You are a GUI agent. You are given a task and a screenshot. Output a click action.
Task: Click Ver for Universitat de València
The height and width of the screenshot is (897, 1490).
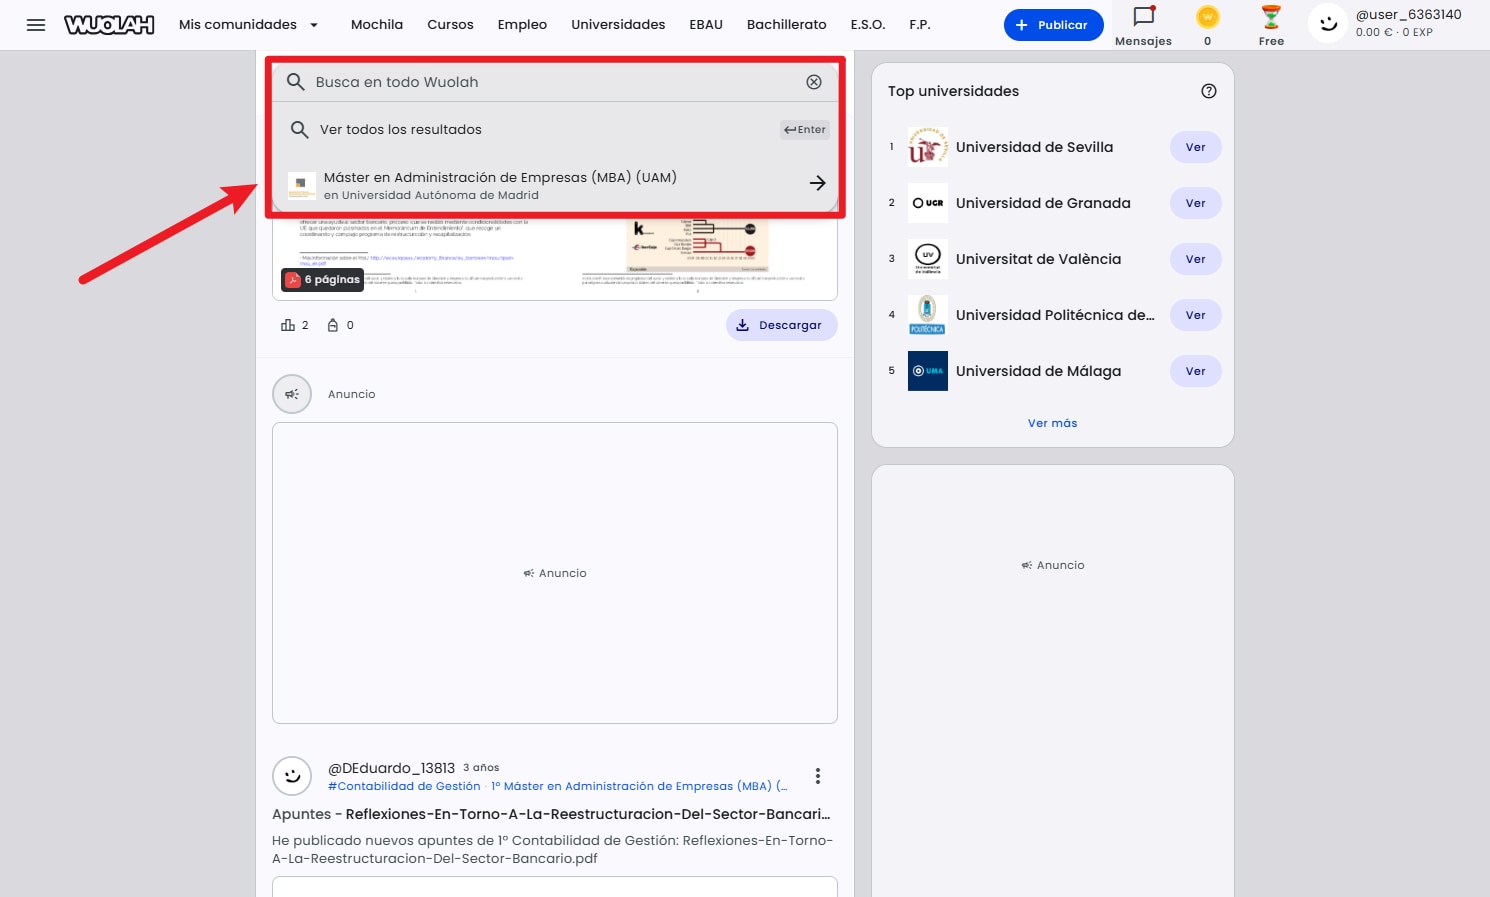pyautogui.click(x=1195, y=259)
